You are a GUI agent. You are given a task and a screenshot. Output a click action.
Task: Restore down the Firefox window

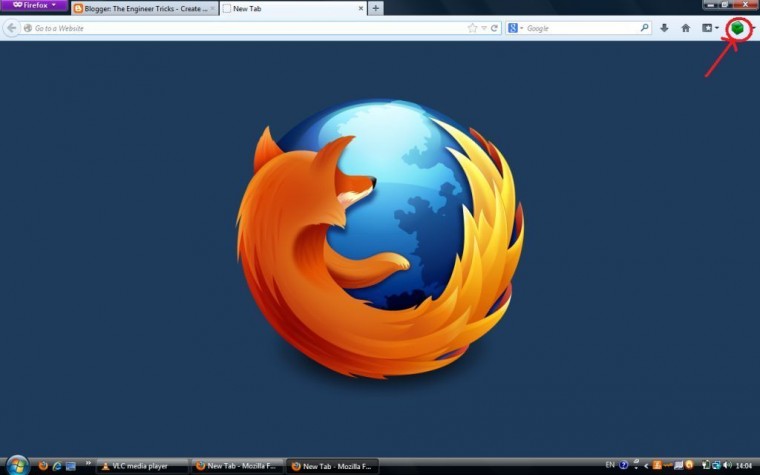pyautogui.click(x=725, y=4)
